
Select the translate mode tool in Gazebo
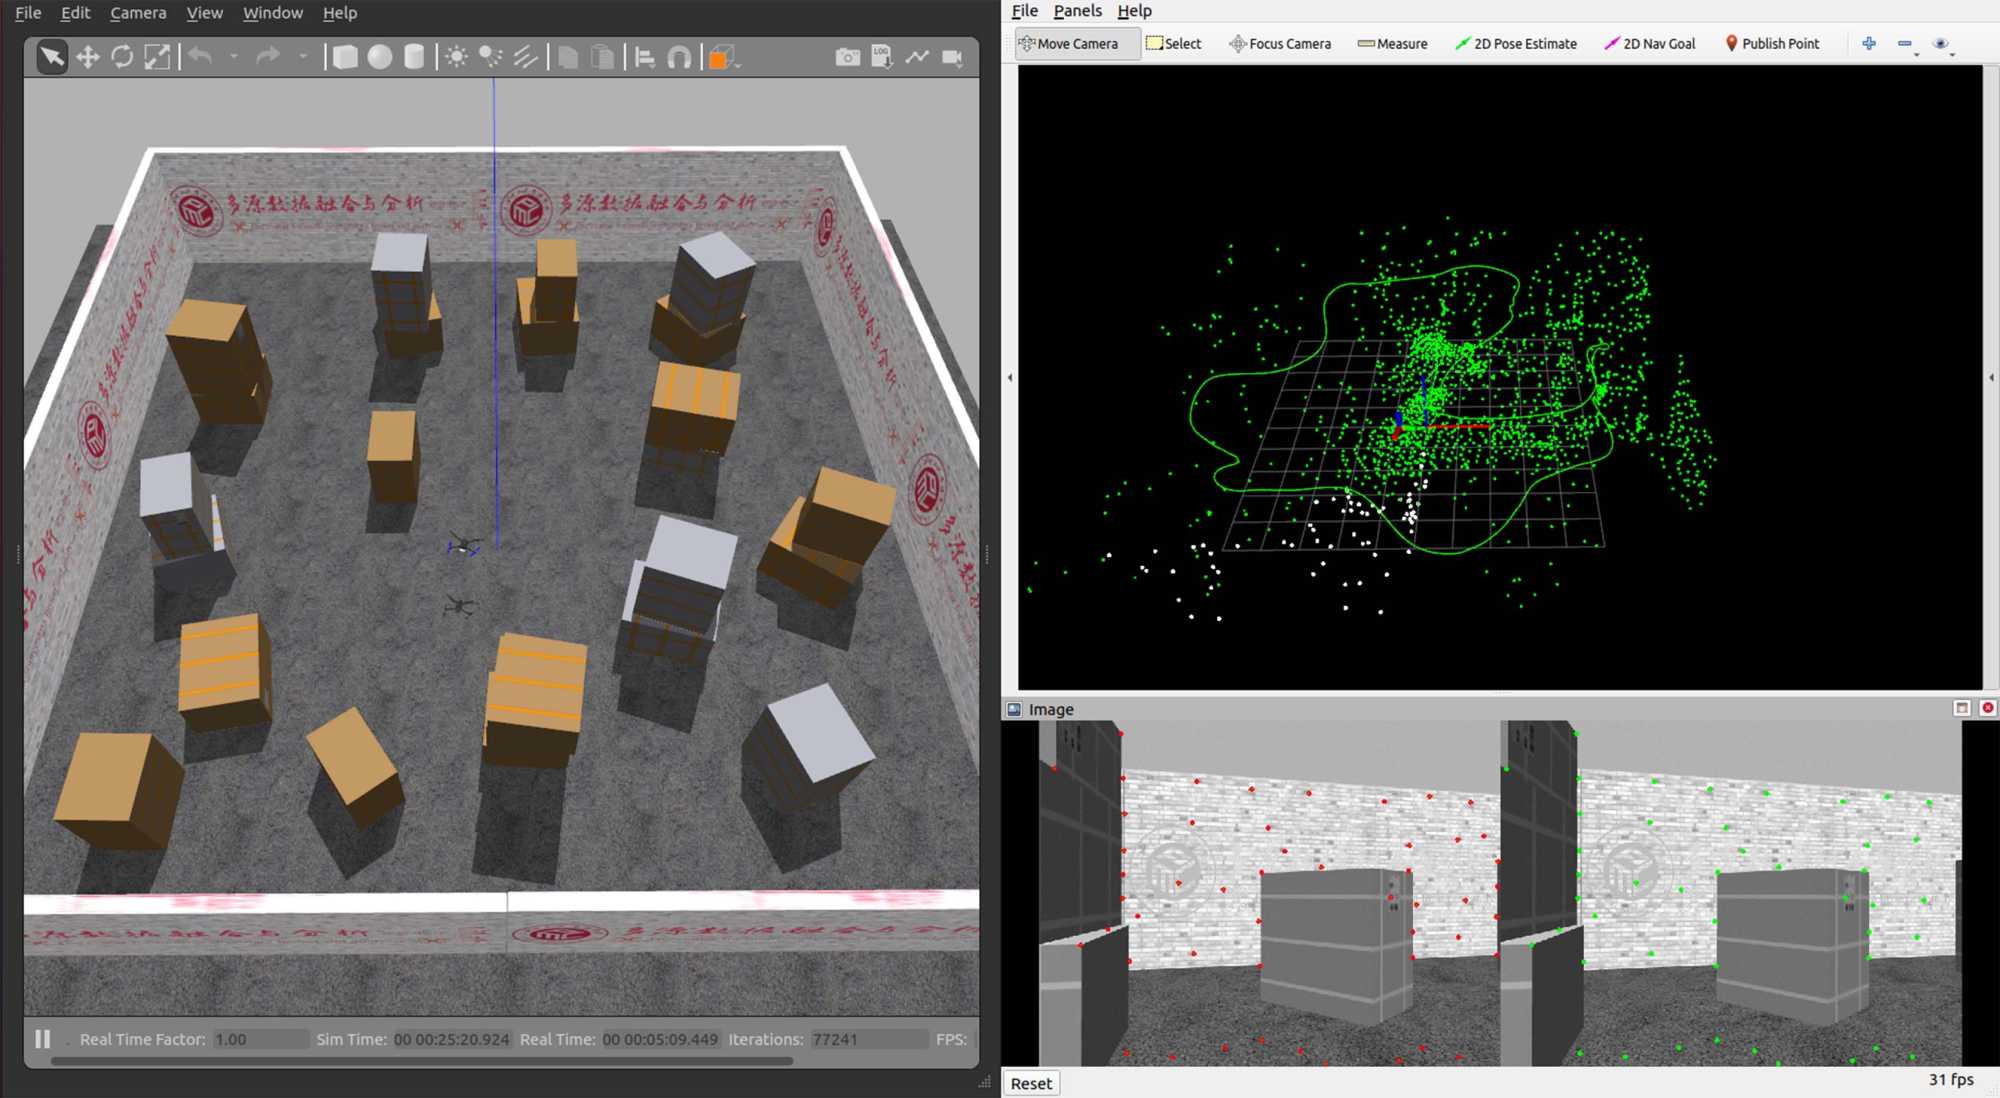(x=88, y=57)
